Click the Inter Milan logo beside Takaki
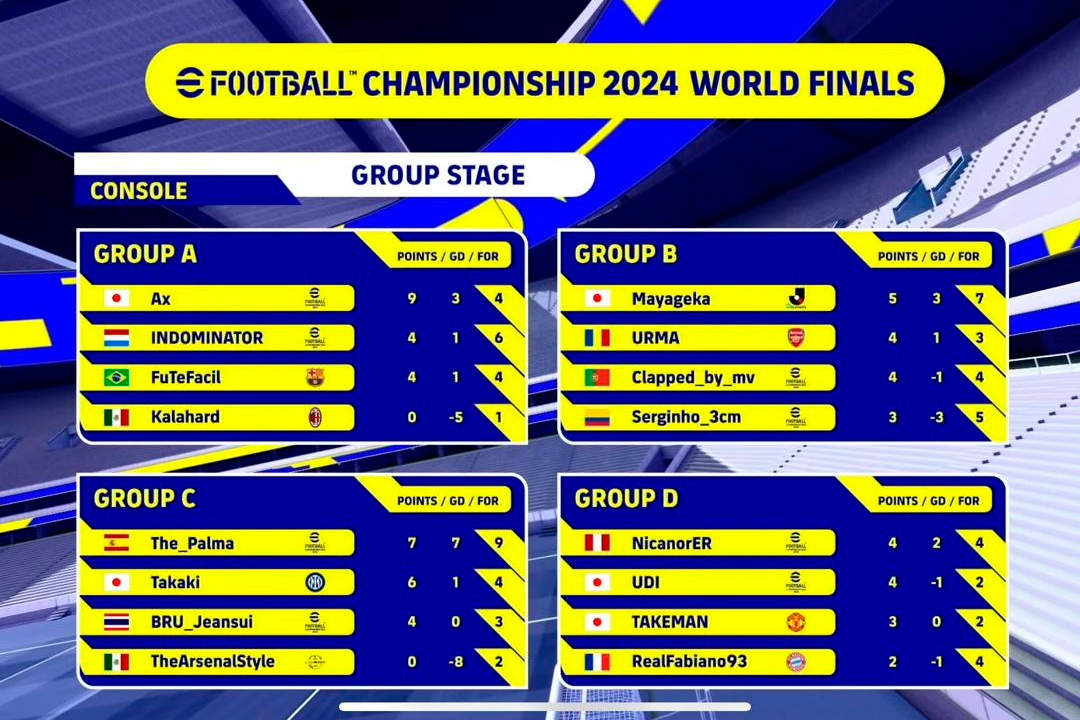 point(315,582)
